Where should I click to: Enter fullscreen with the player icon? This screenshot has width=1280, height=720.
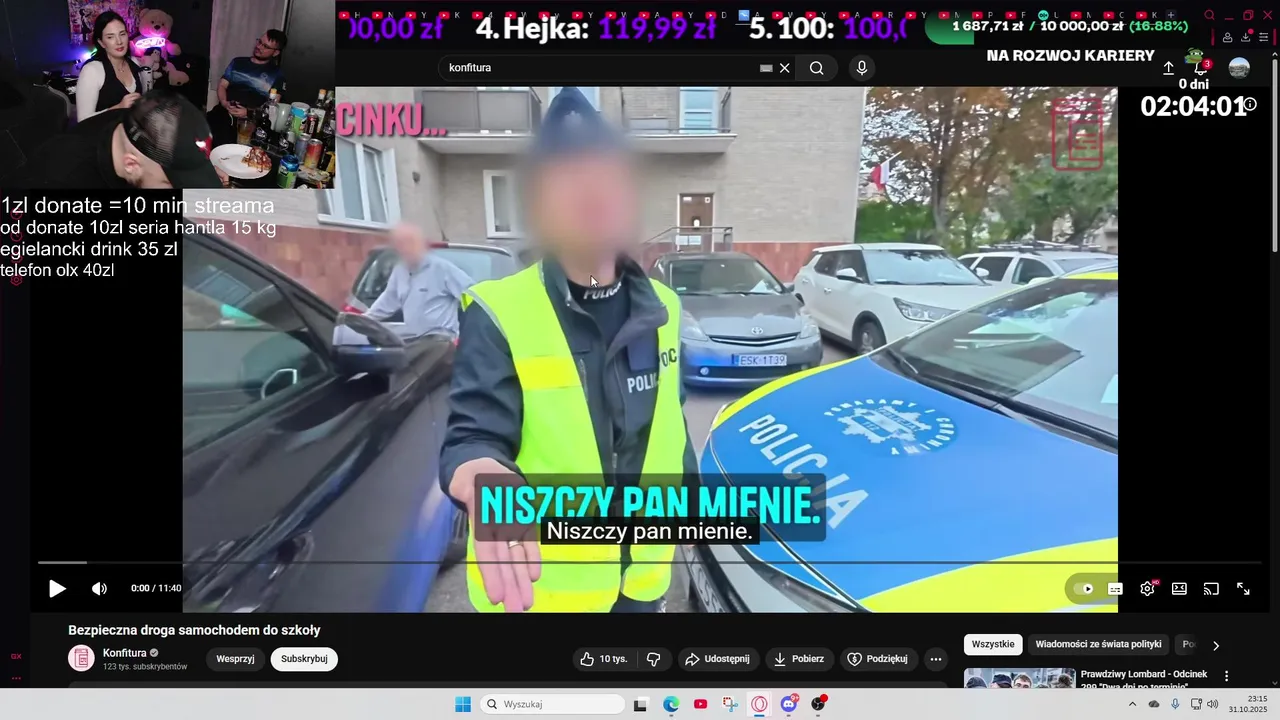[x=1243, y=589]
